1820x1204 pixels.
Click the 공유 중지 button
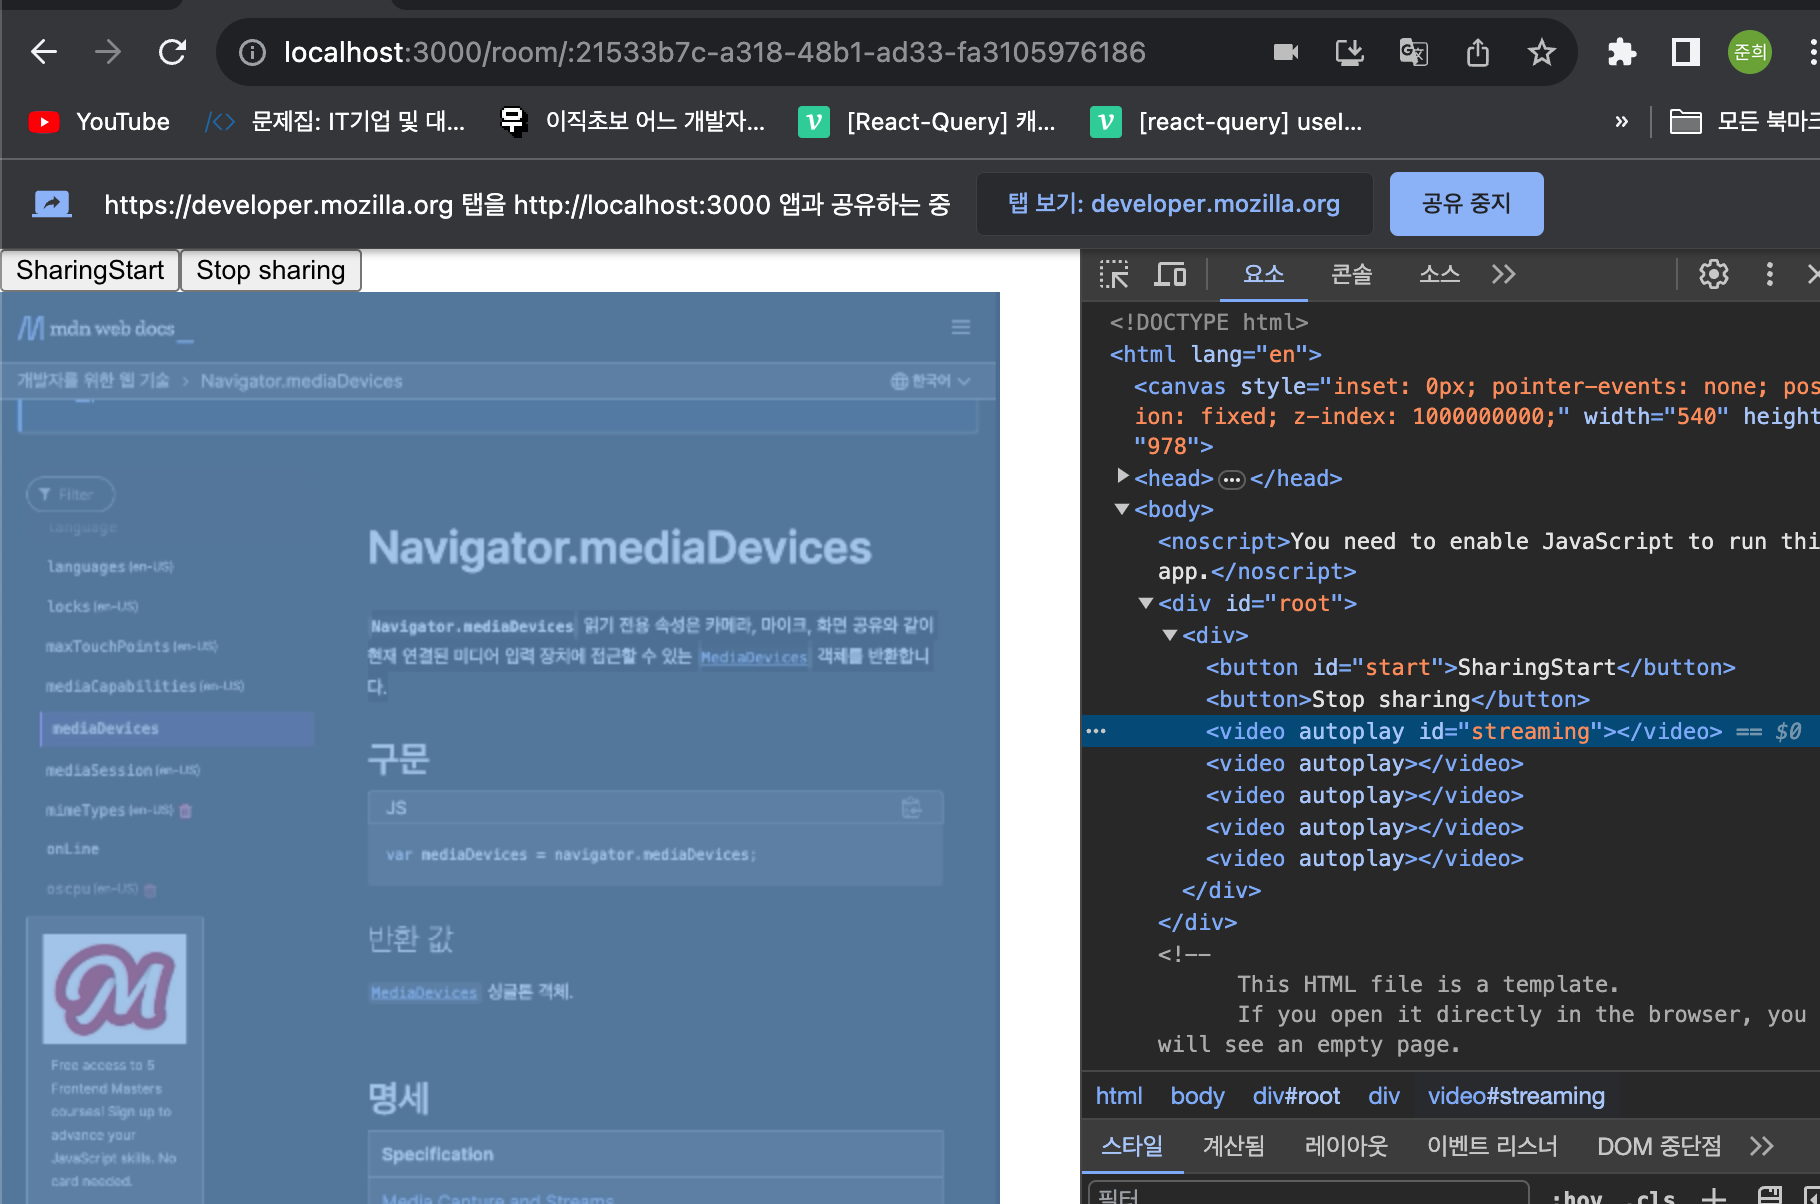[x=1466, y=204]
